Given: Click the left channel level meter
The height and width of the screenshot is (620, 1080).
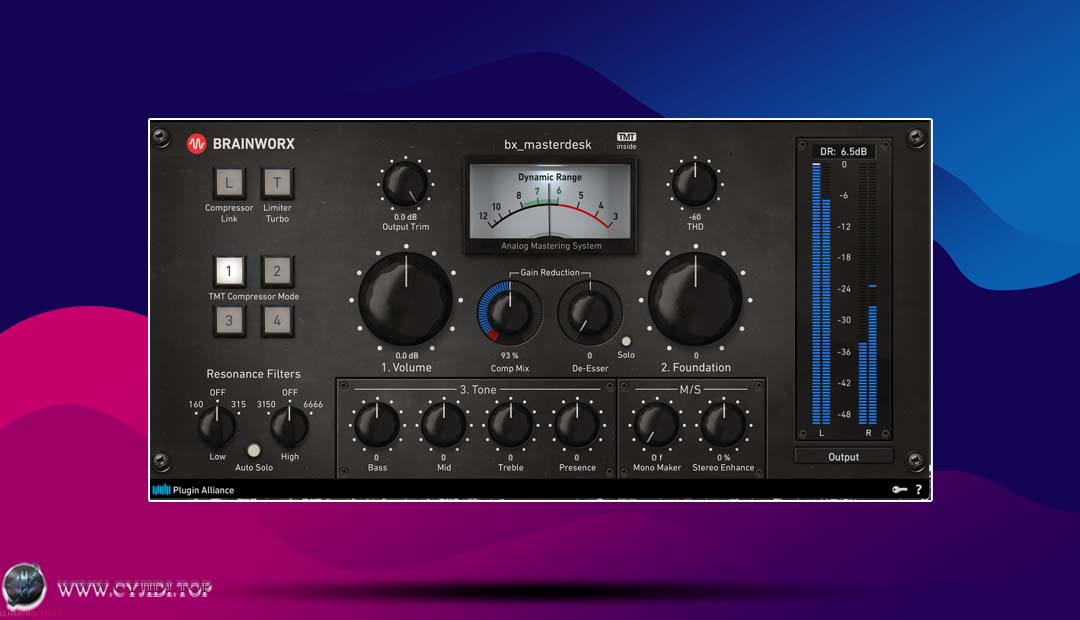Looking at the screenshot, I should point(821,293).
